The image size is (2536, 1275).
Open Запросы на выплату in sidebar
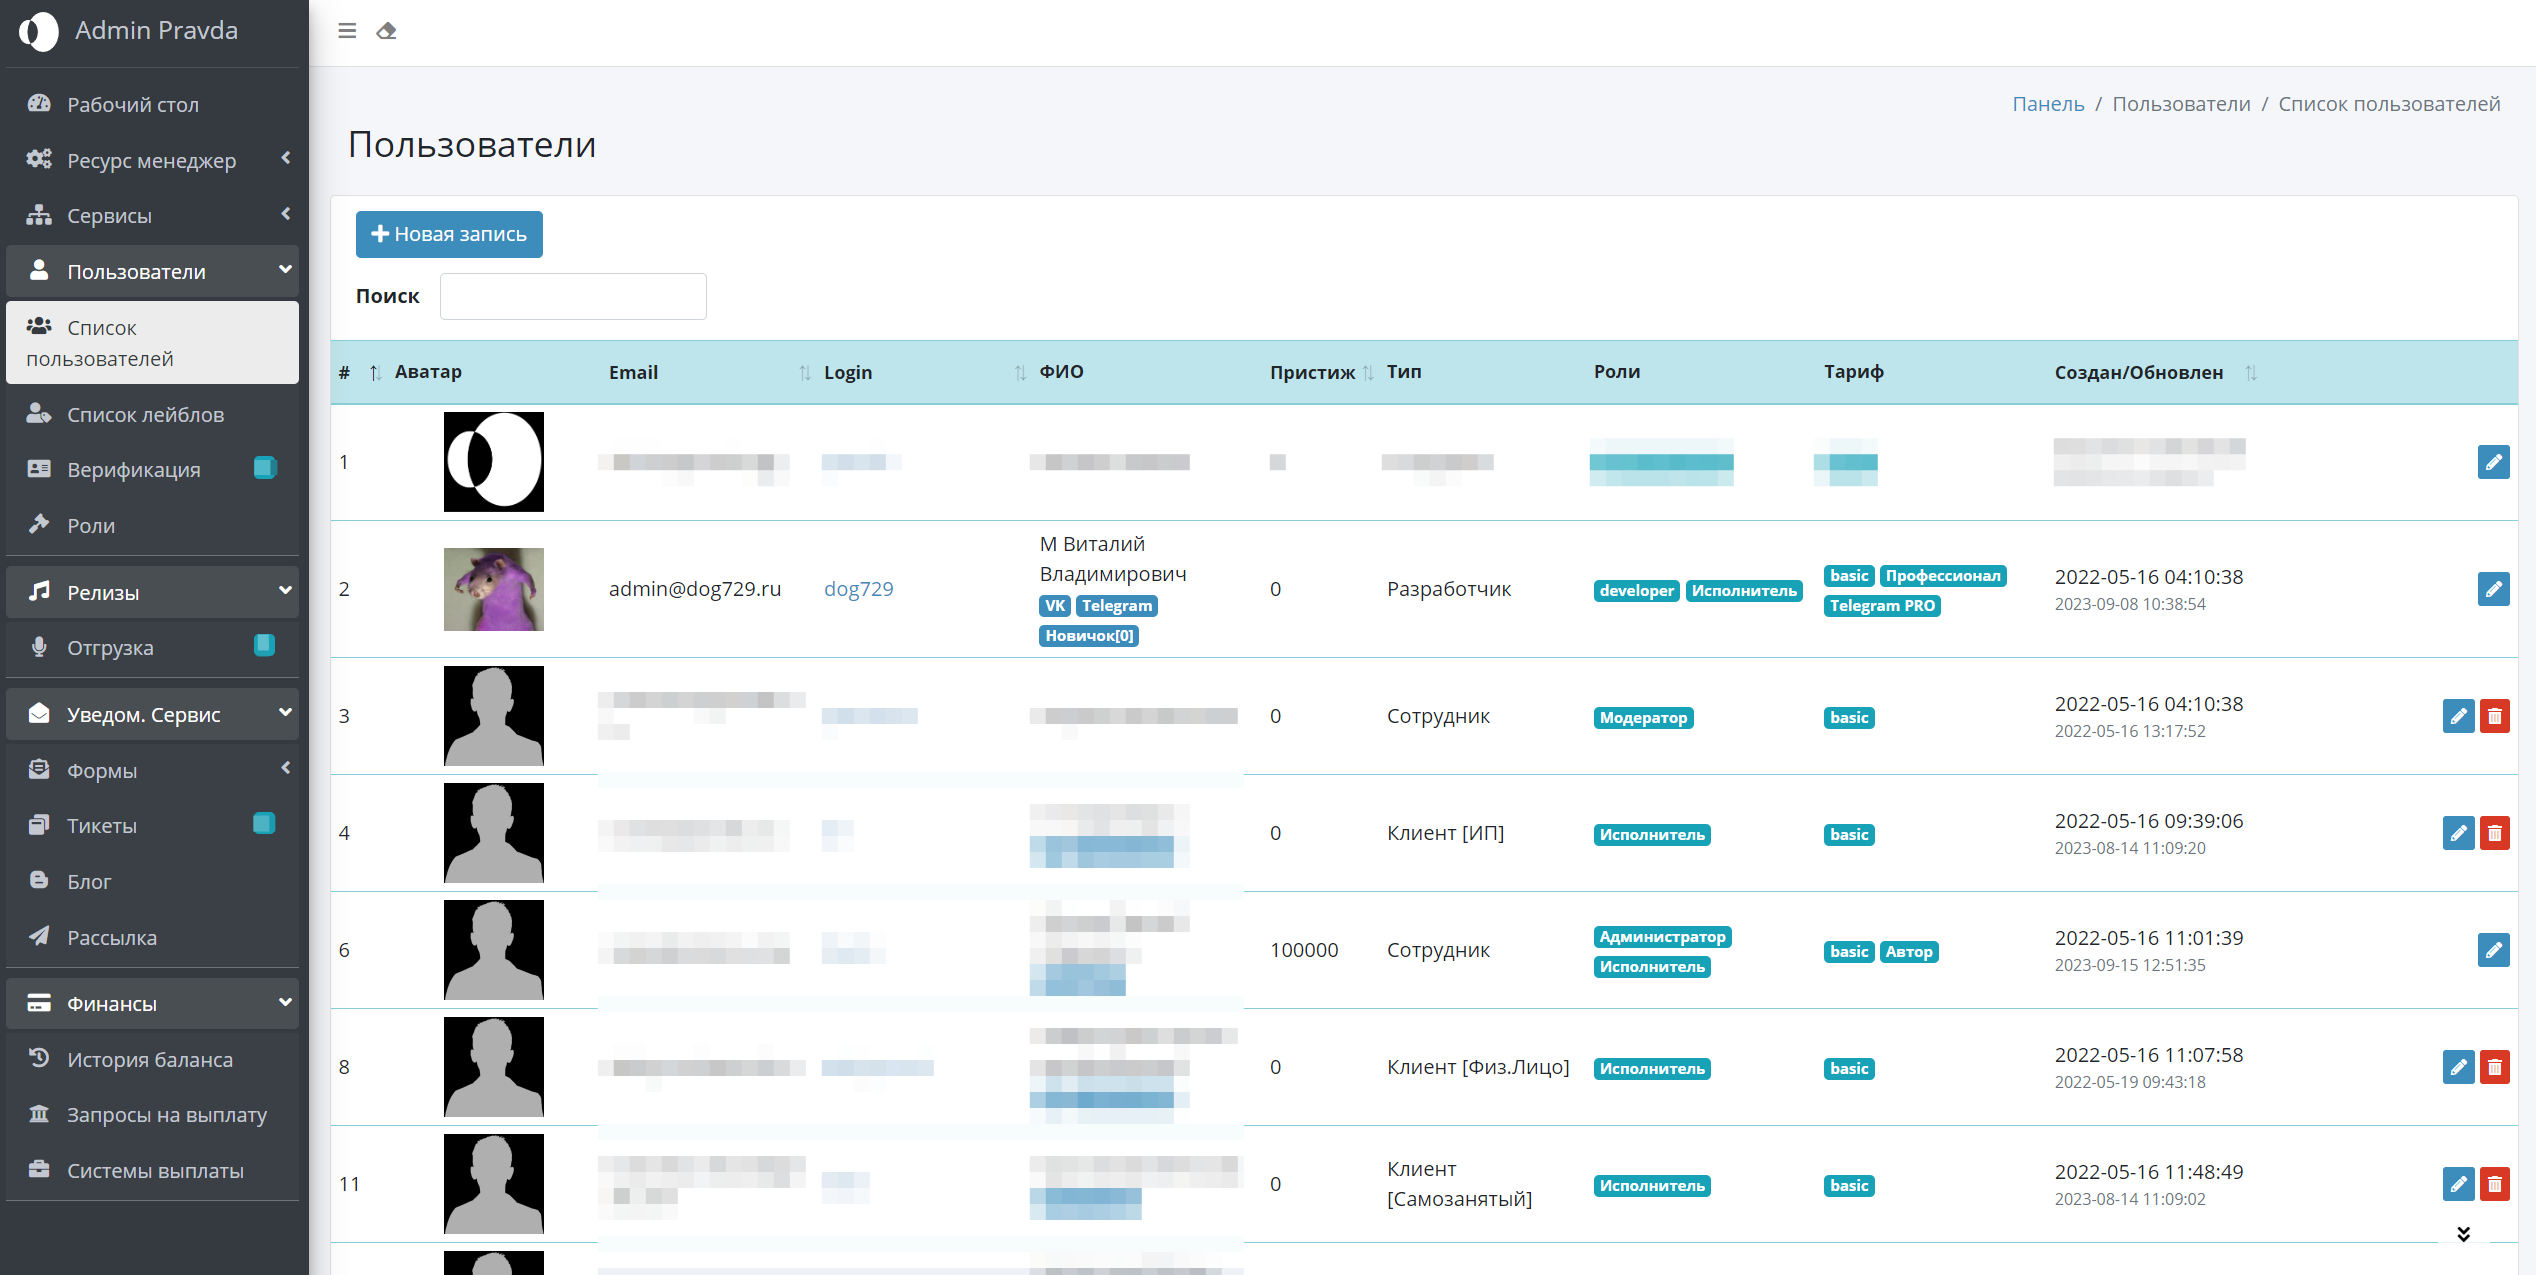(152, 1115)
